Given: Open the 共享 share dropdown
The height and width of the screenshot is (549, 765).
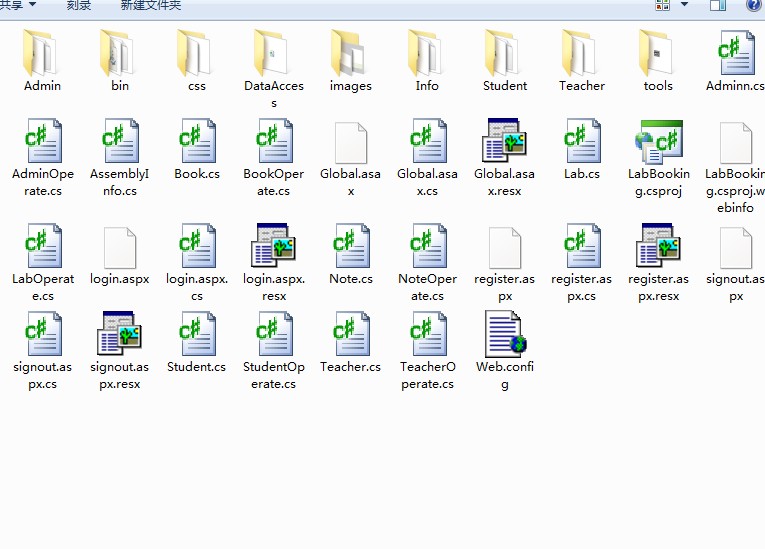Looking at the screenshot, I should pos(18,5).
